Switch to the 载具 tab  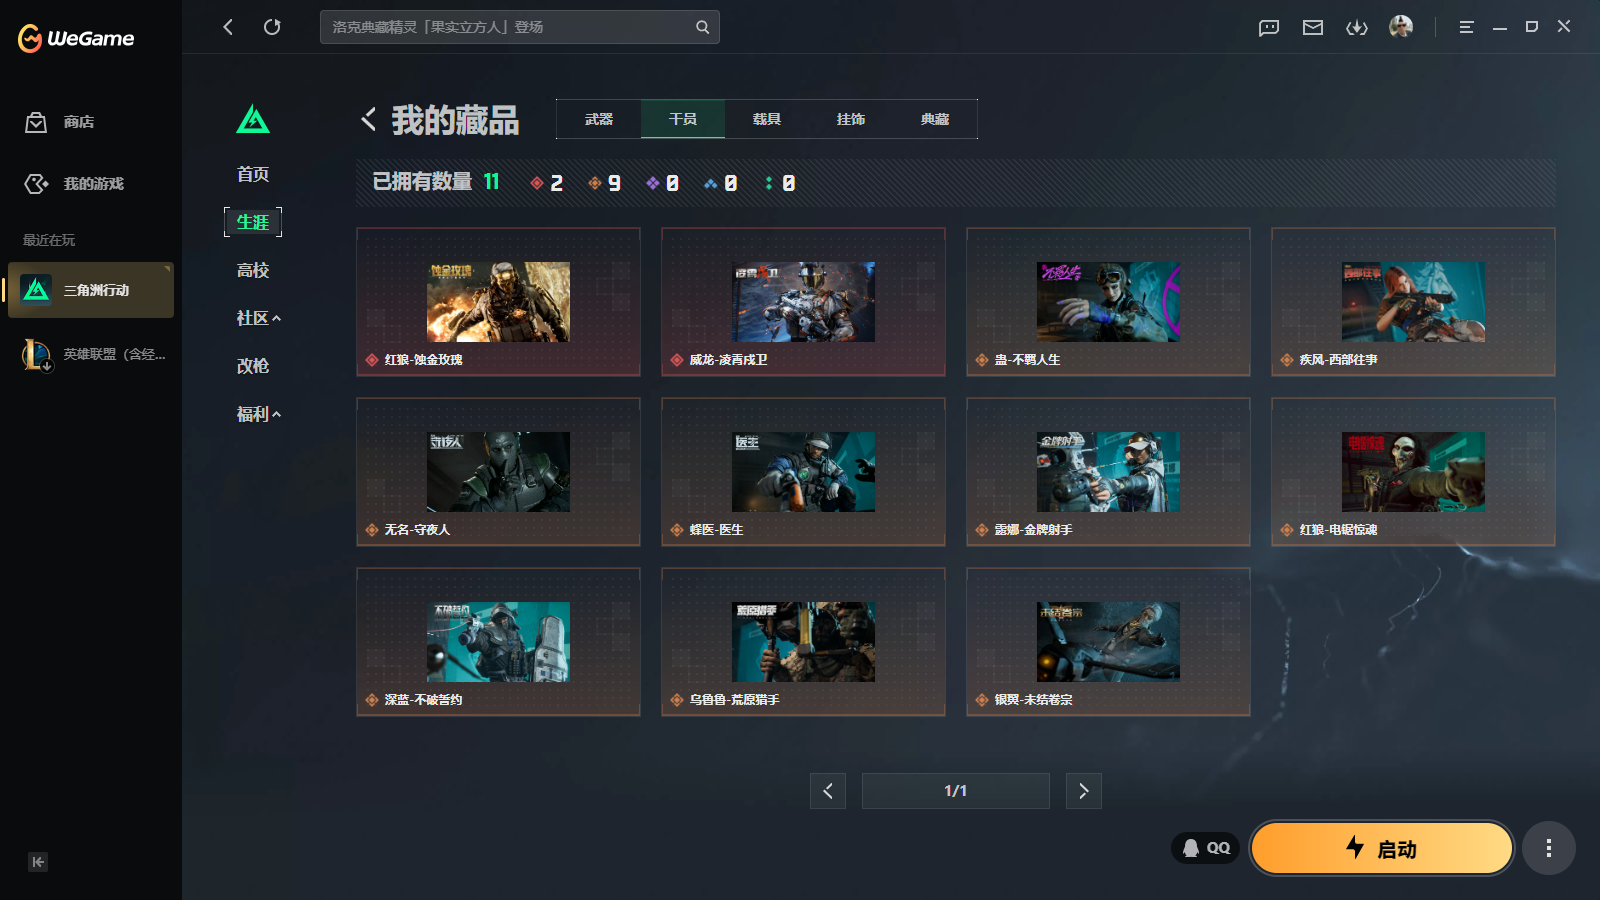[767, 119]
